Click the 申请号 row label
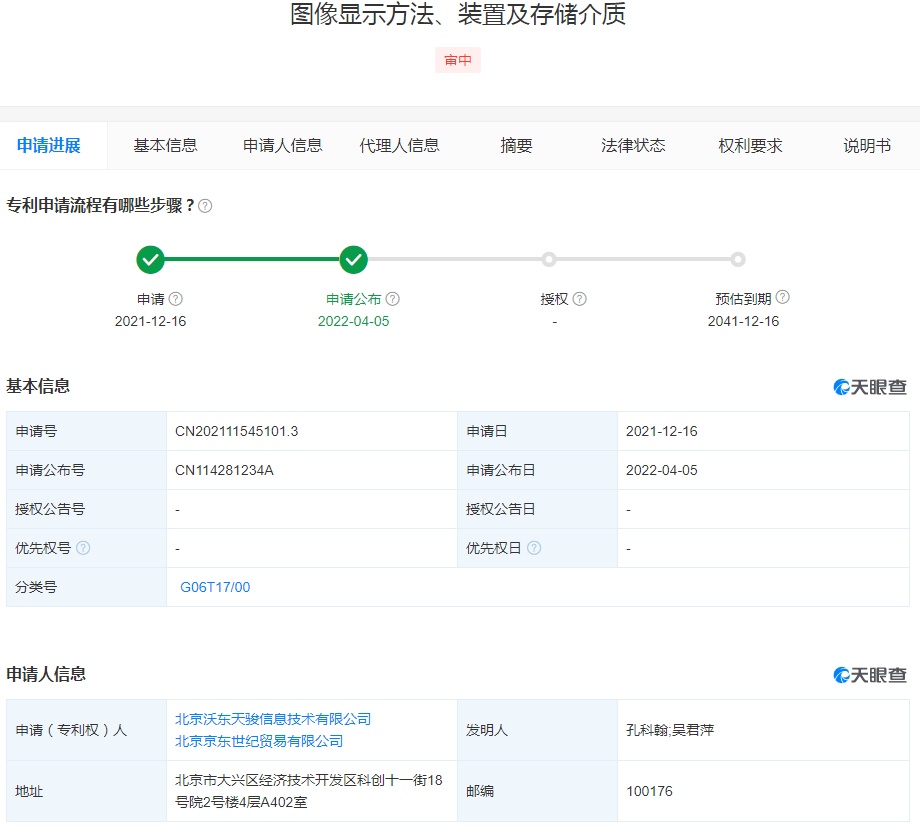Image resolution: width=920 pixels, height=827 pixels. tap(36, 431)
